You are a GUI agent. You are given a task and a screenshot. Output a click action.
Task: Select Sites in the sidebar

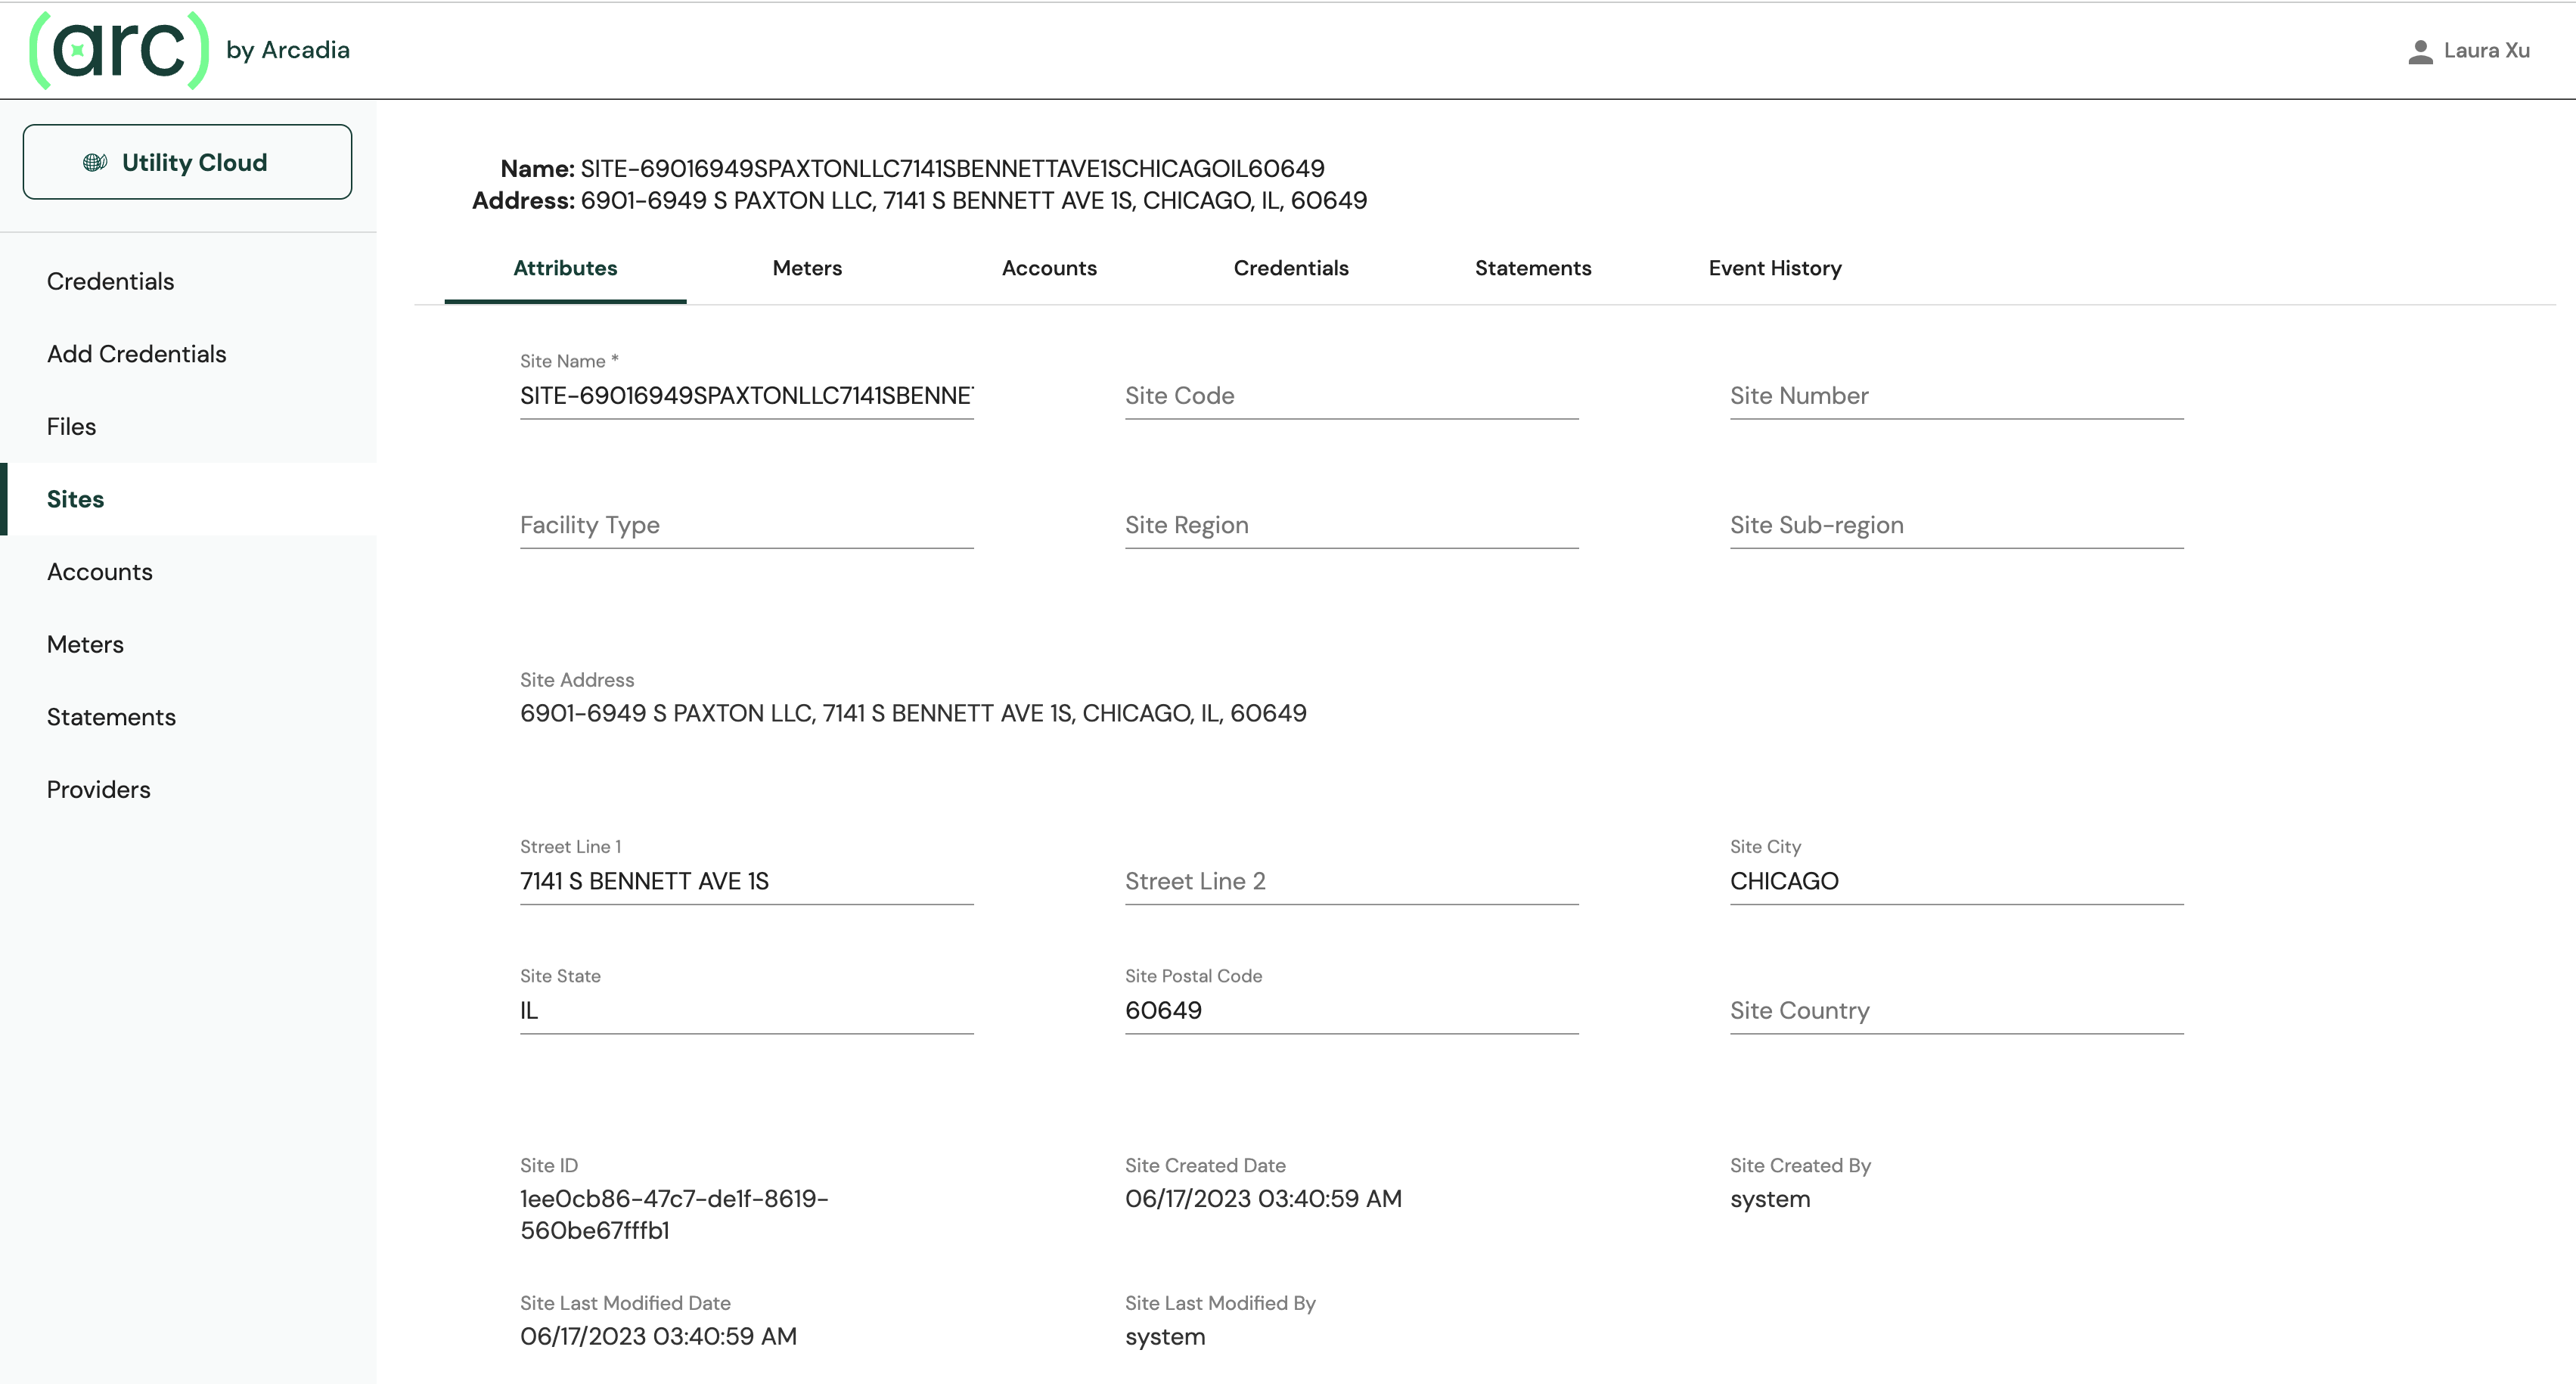tap(76, 499)
